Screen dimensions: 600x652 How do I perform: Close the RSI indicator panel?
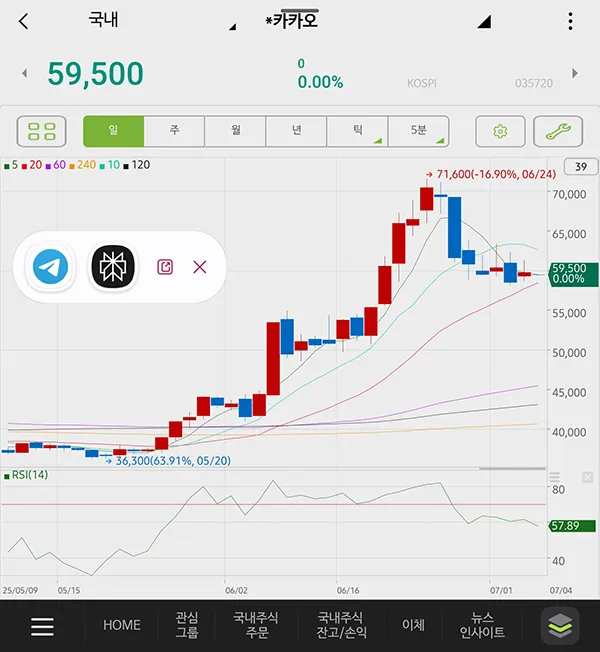coord(588,477)
